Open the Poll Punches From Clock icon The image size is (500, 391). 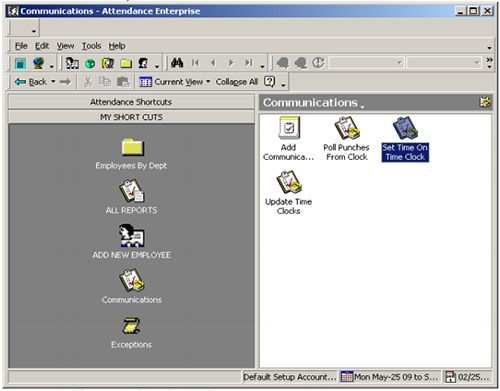[346, 139]
